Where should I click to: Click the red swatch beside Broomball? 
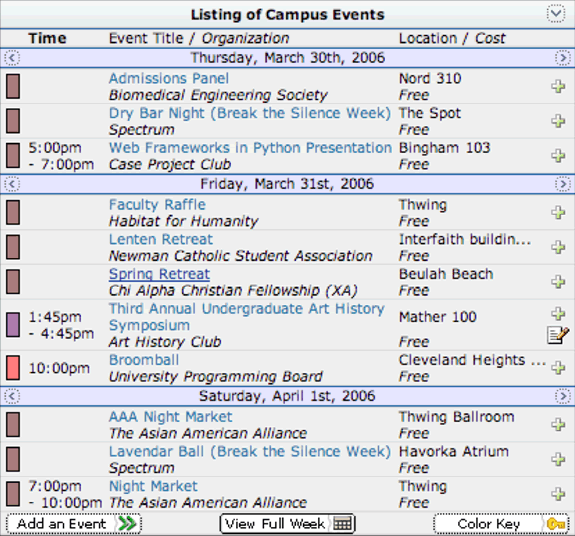pyautogui.click(x=13, y=368)
